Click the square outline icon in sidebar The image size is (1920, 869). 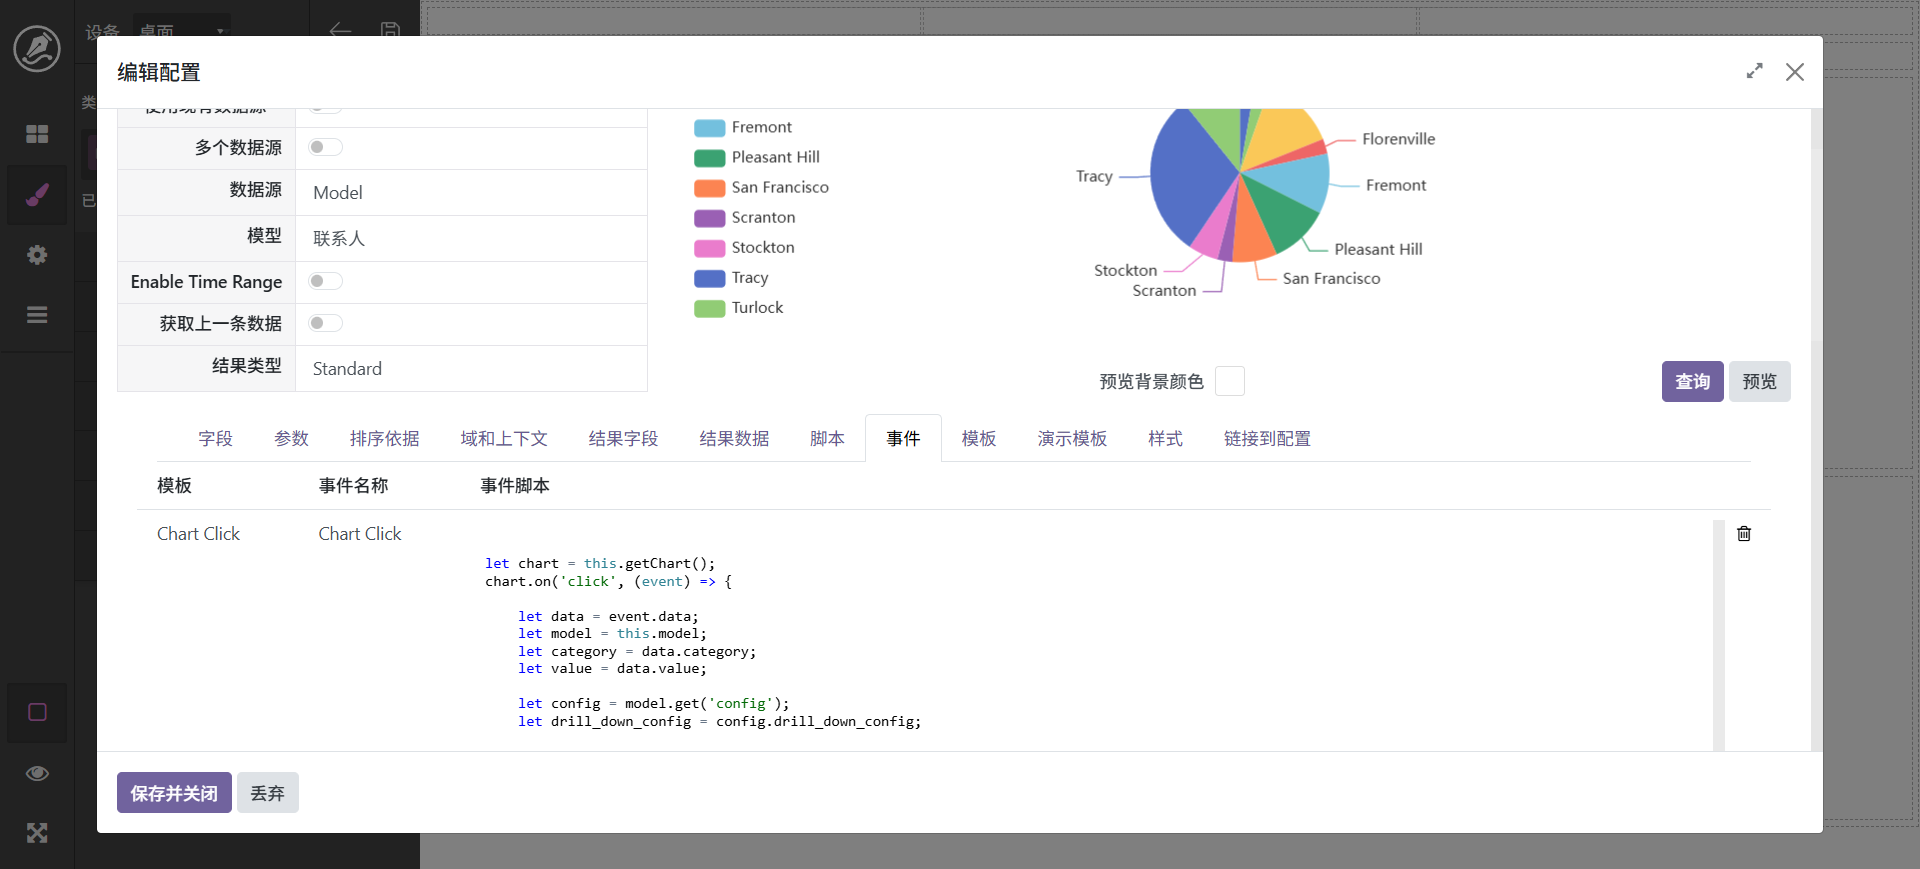(x=37, y=712)
